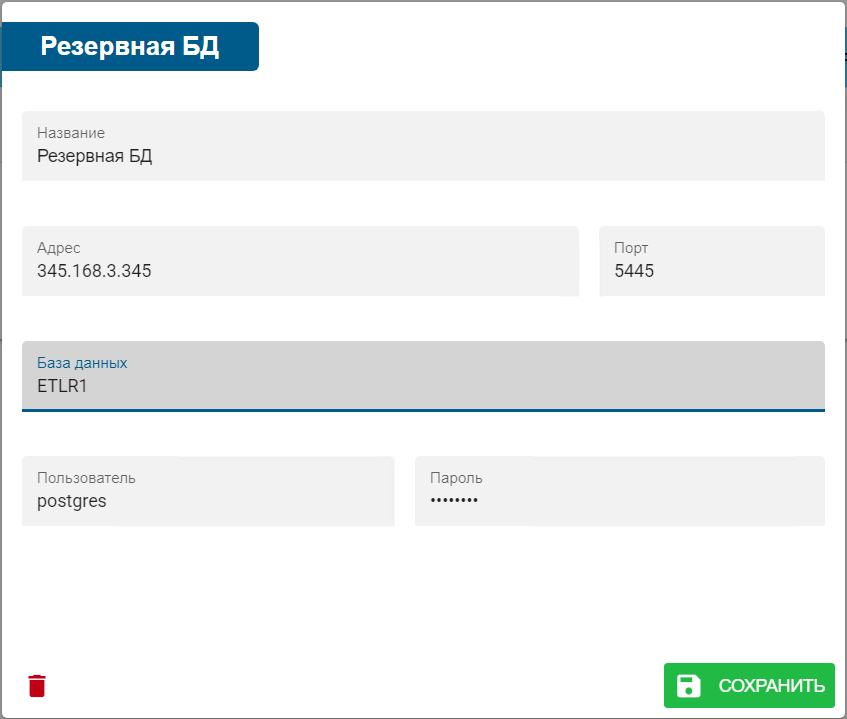Image resolution: width=847 pixels, height=719 pixels.
Task: Select the Порт field containing 5445
Action: pos(711,261)
